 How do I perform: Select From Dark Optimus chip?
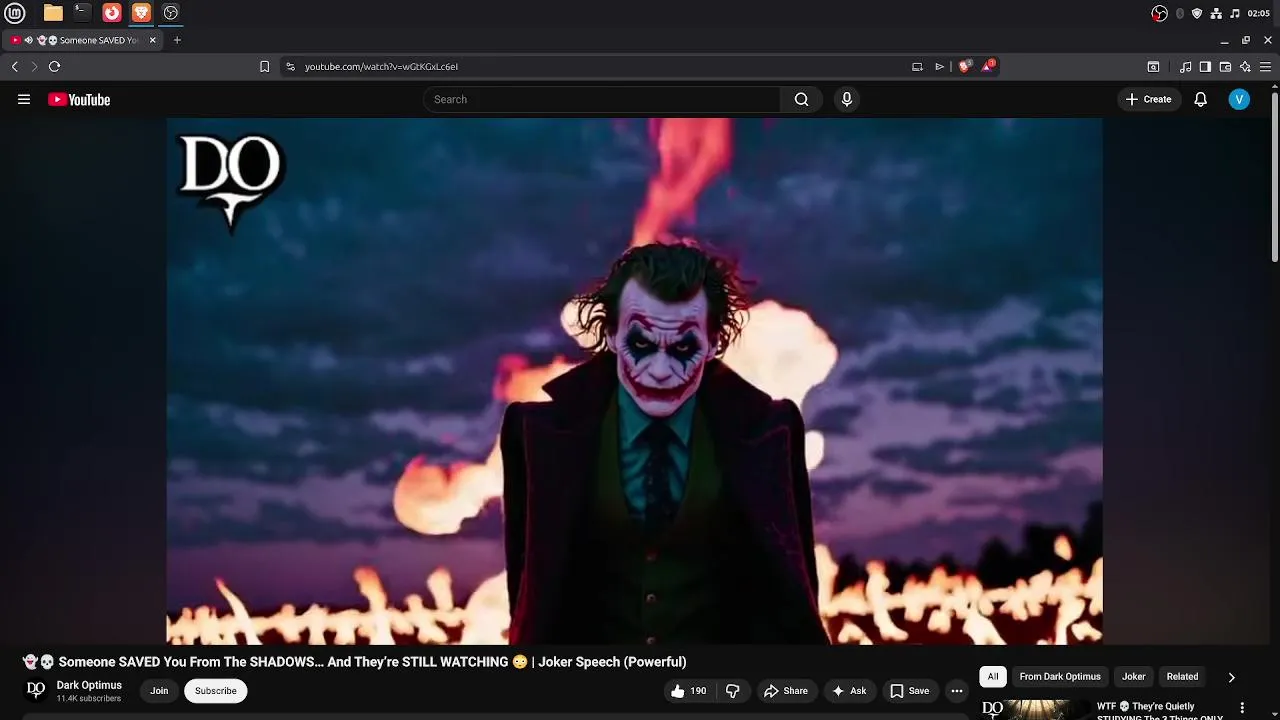[x=1060, y=677]
